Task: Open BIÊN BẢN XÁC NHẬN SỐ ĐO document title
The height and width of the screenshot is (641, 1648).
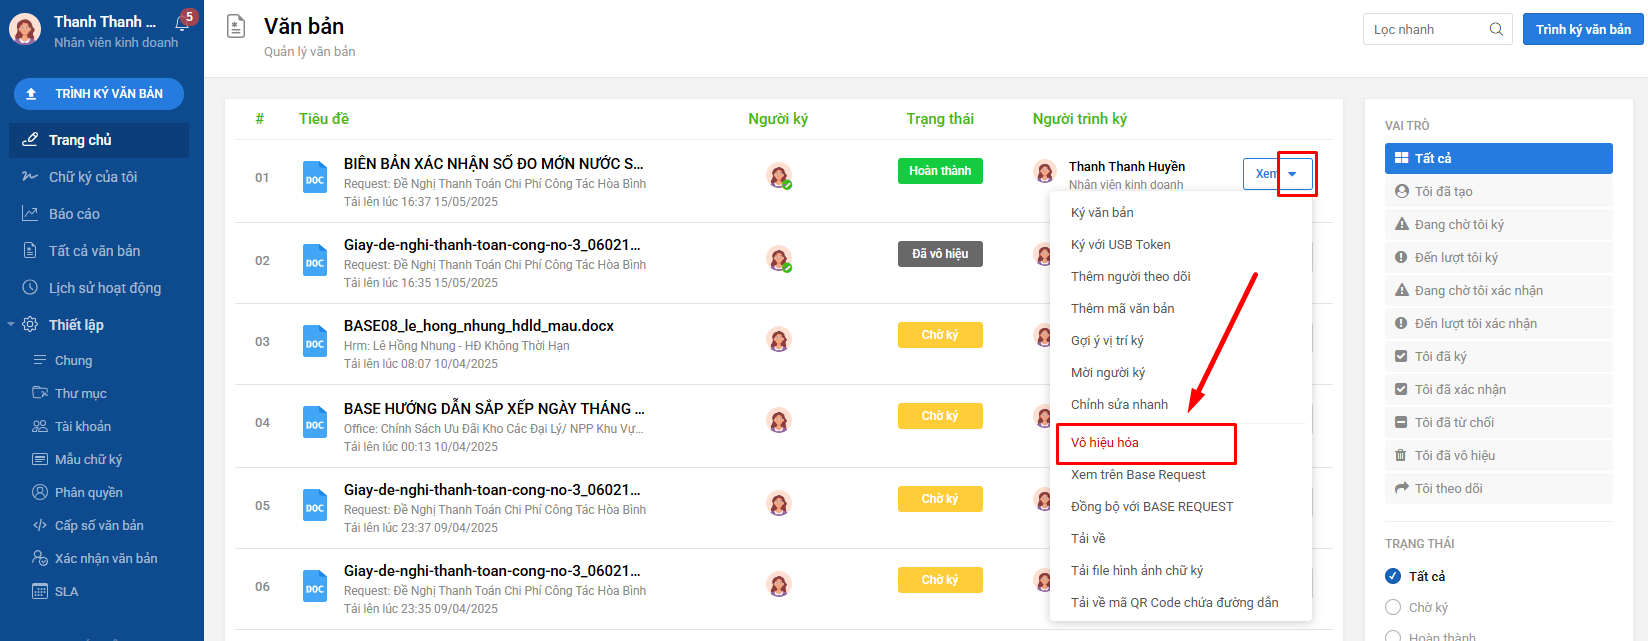Action: point(494,163)
